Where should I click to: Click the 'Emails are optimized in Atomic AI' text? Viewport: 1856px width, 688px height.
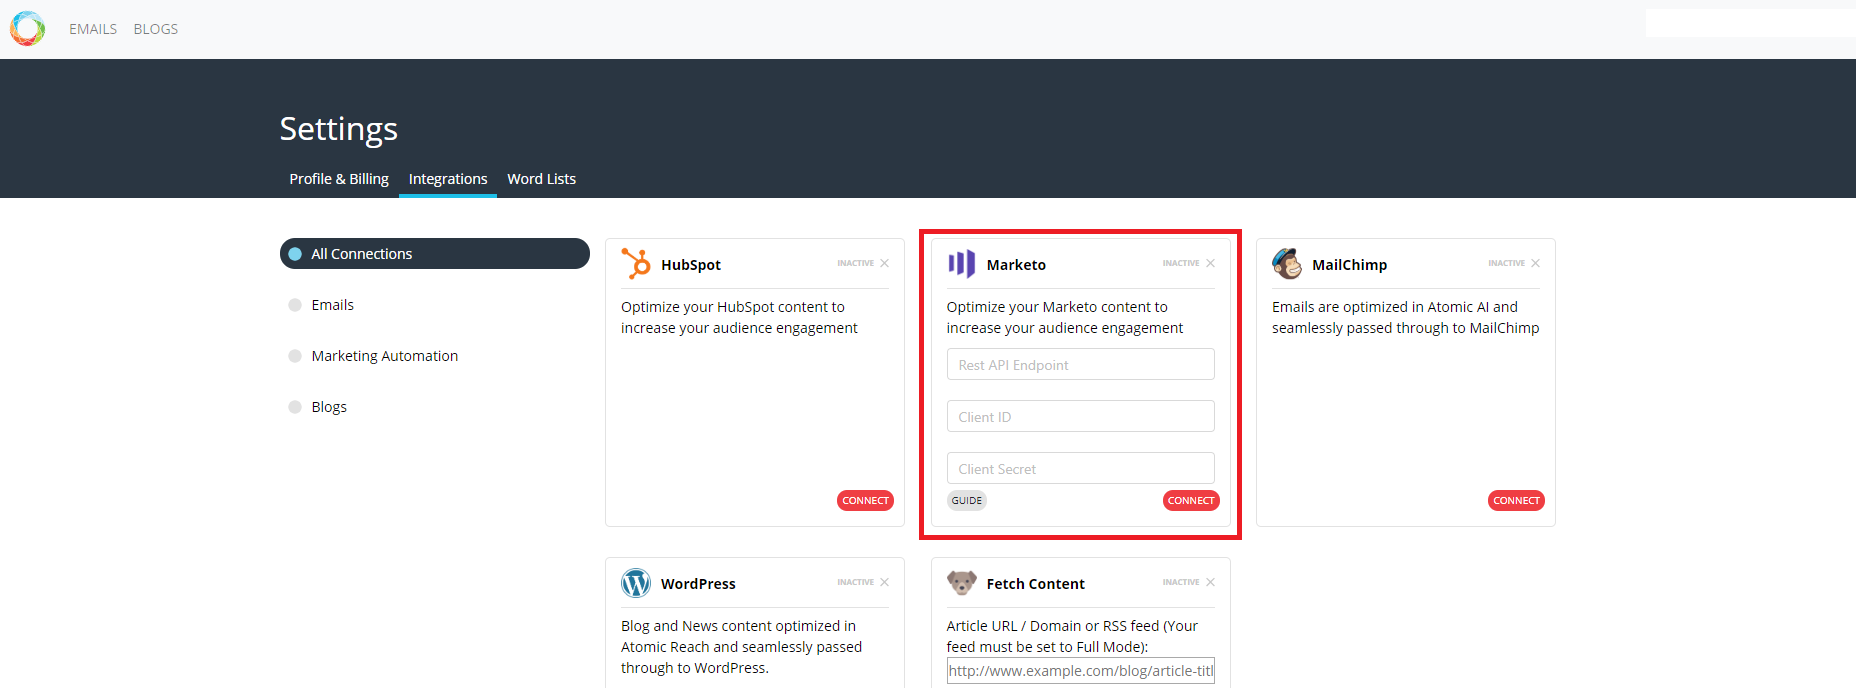(1405, 317)
